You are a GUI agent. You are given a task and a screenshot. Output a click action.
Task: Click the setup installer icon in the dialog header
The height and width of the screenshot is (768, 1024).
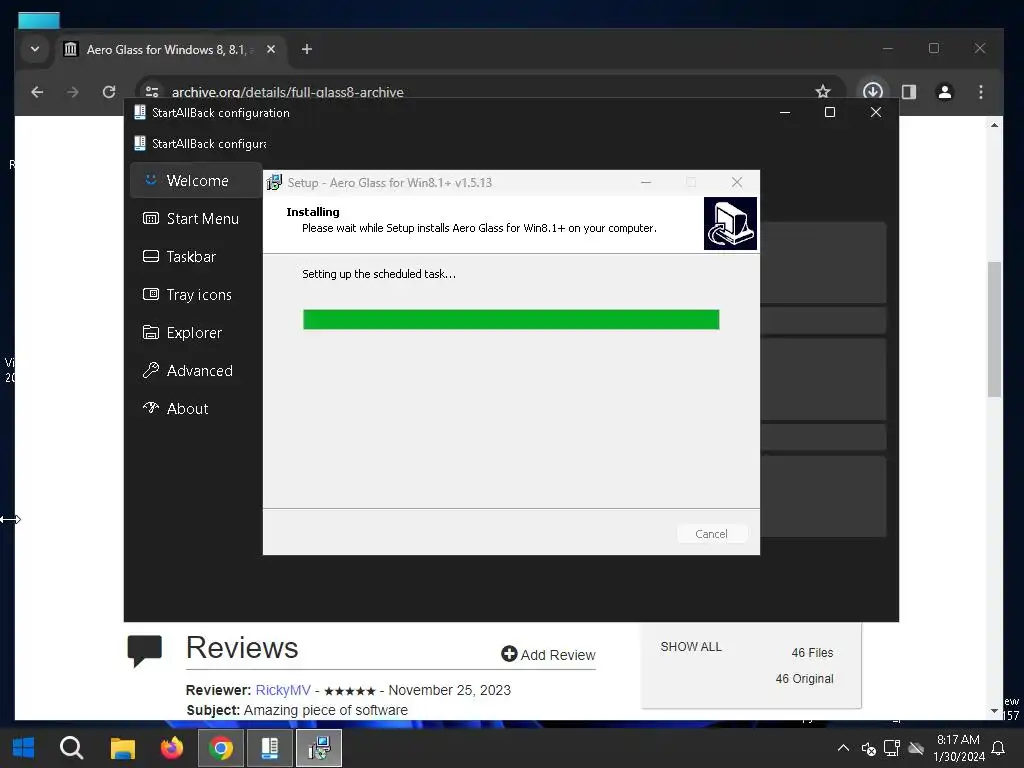tap(730, 223)
